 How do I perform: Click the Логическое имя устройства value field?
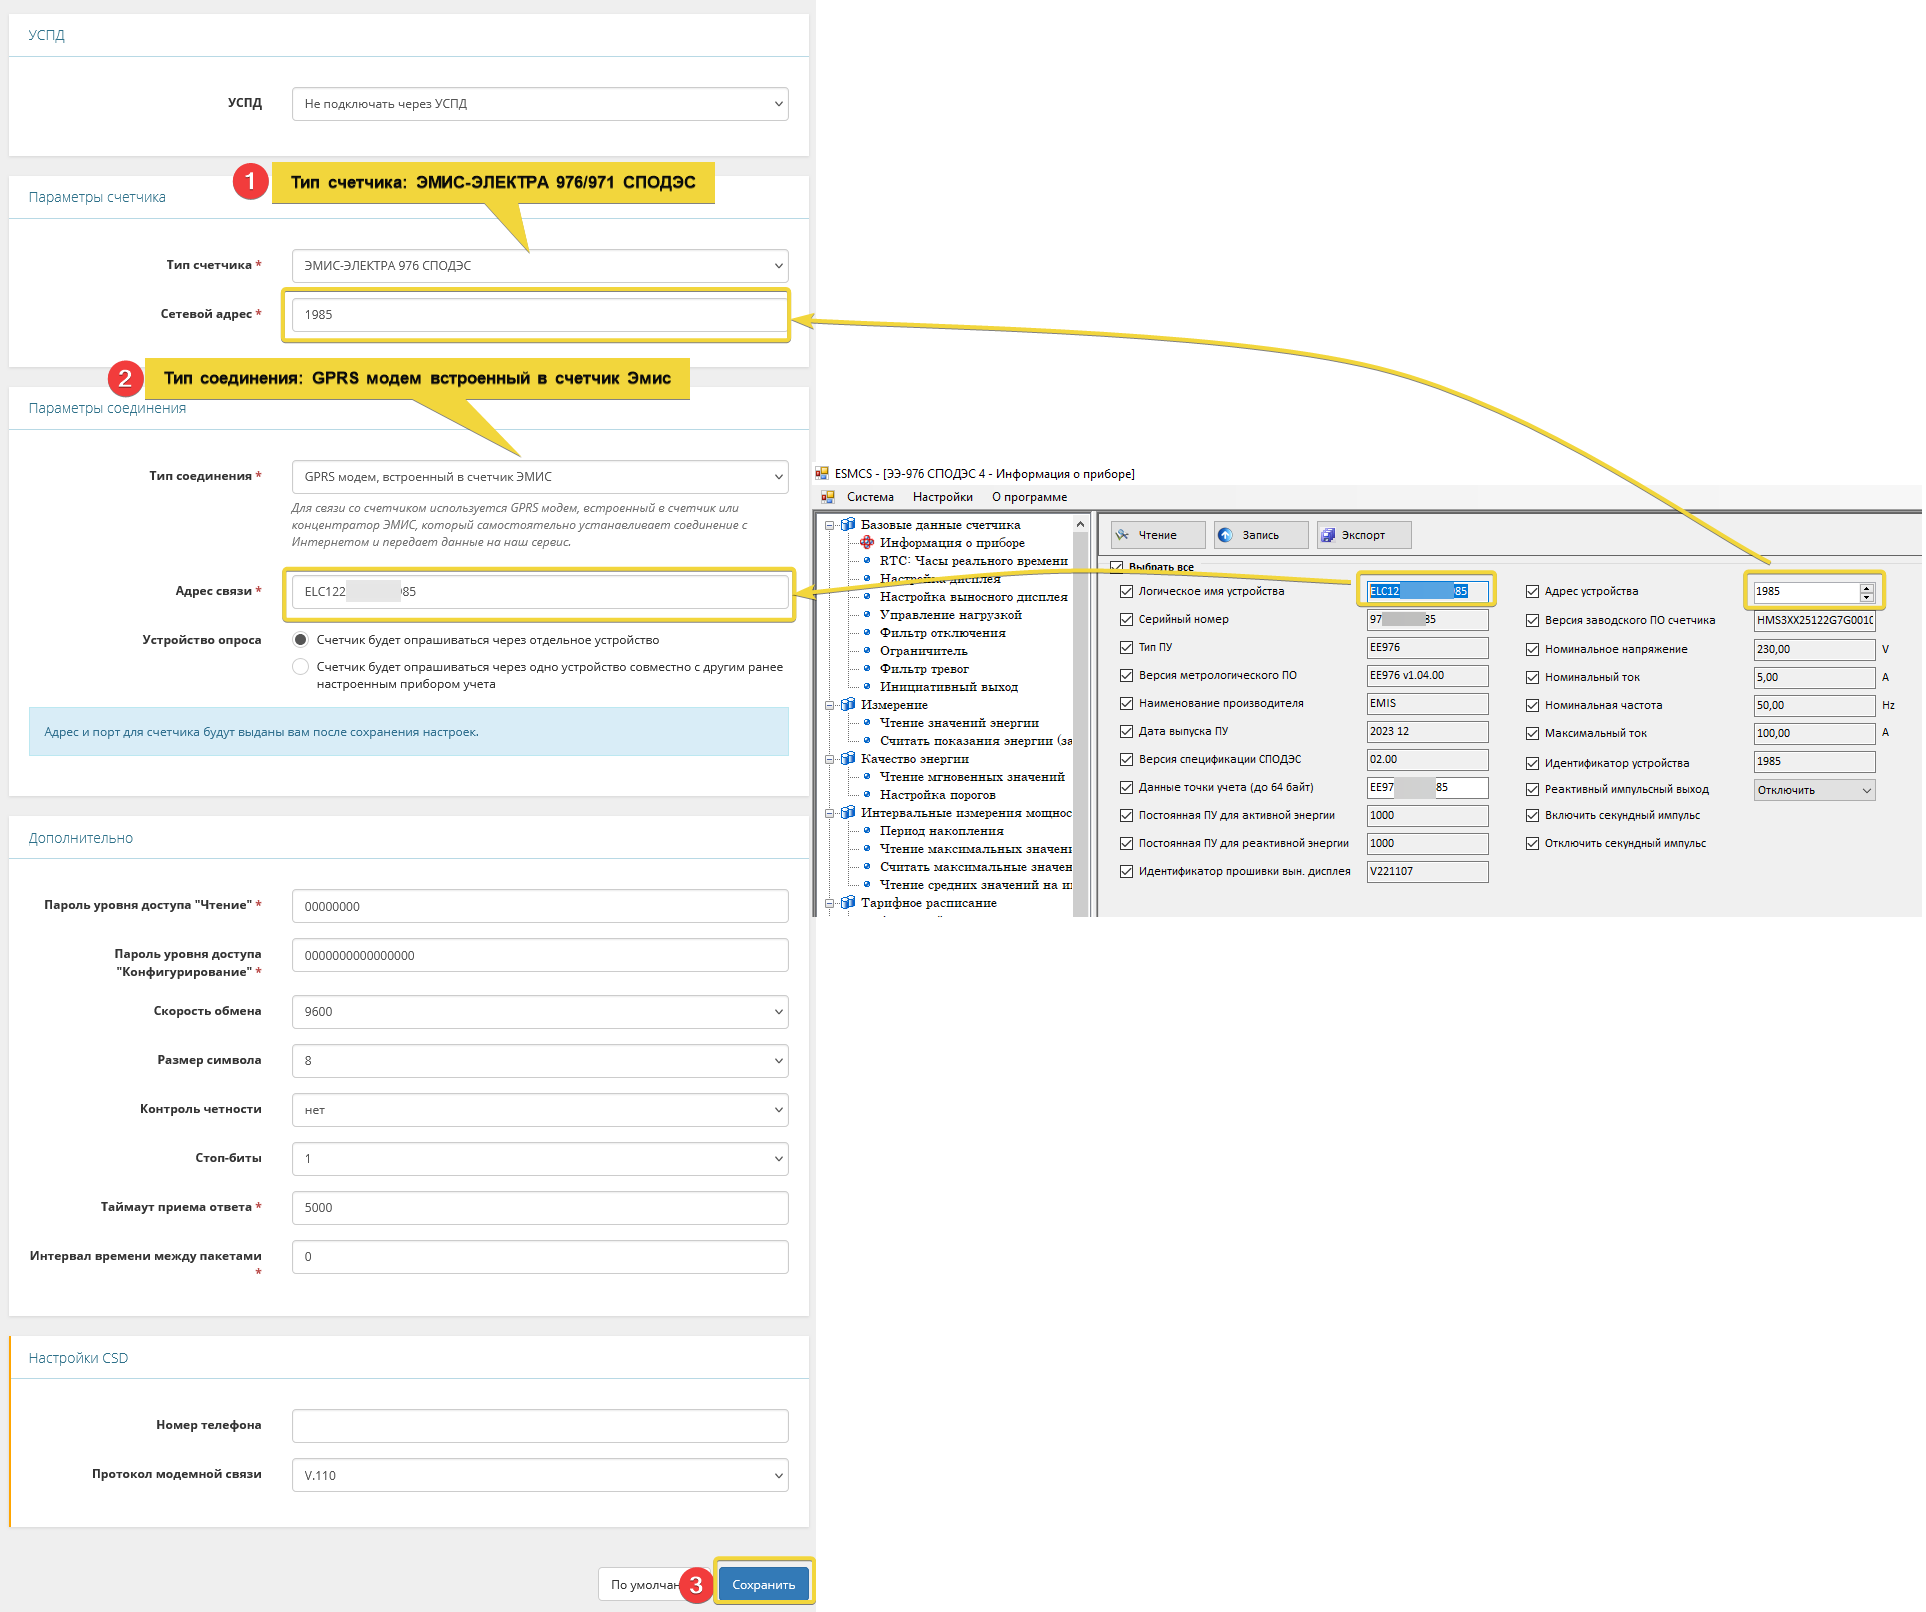[1427, 591]
